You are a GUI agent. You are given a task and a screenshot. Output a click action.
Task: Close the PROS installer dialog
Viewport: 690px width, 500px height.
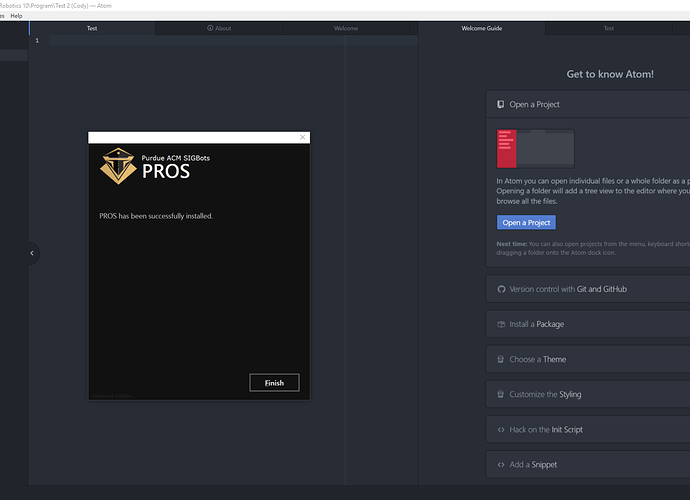pyautogui.click(x=302, y=137)
